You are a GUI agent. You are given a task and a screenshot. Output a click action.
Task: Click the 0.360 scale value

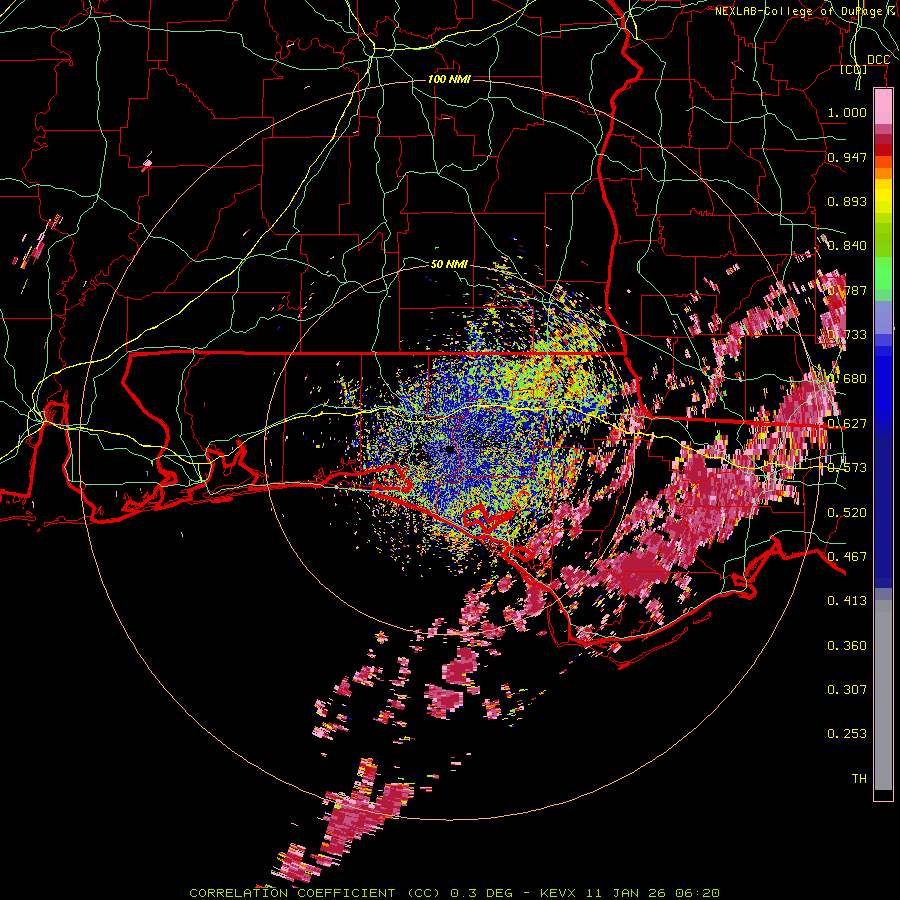847,646
